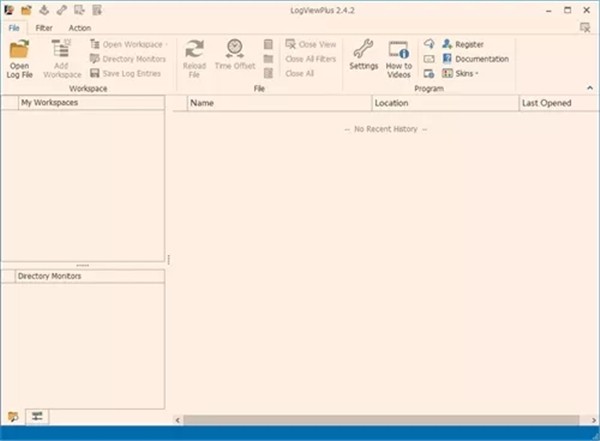The height and width of the screenshot is (441, 600).
Task: Sort by the Name column header
Action: pos(279,103)
